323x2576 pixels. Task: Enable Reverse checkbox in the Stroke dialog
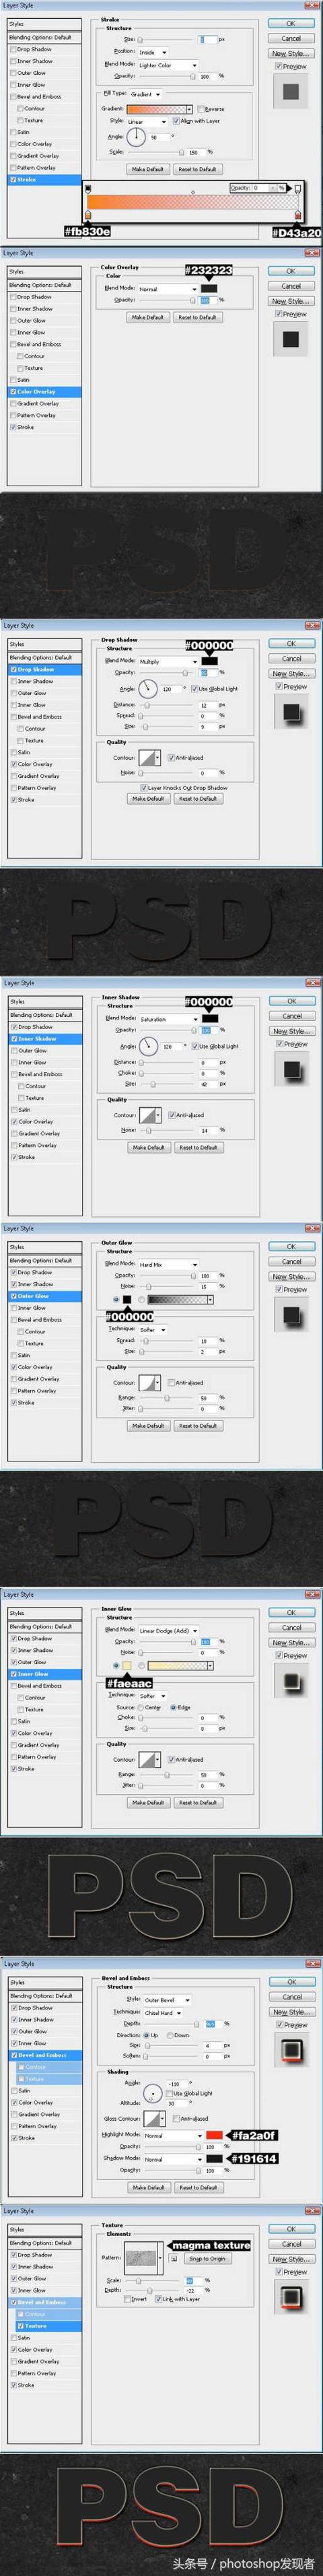201,109
